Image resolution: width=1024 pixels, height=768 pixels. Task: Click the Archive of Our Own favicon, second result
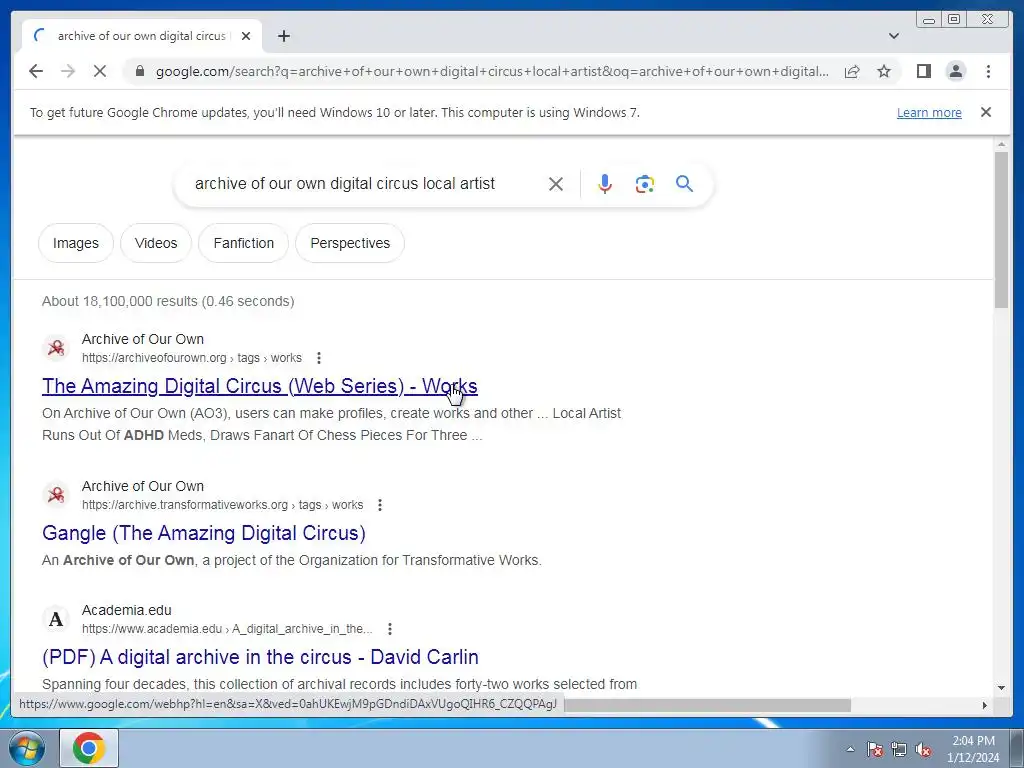(56, 494)
